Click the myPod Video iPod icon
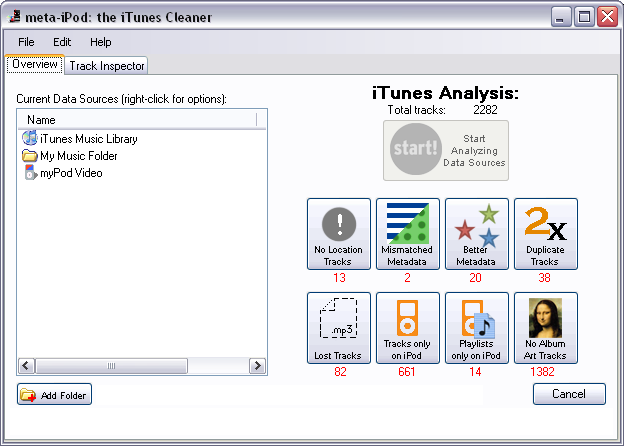This screenshot has width=624, height=446. click(30, 173)
